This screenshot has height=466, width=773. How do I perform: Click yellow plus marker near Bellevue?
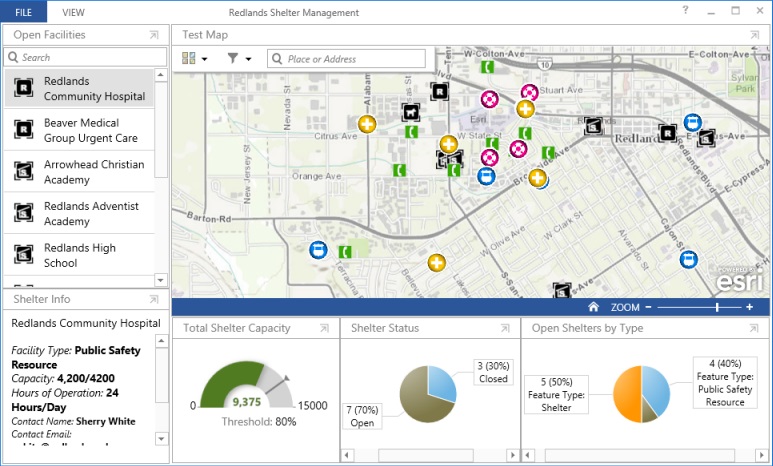[436, 263]
